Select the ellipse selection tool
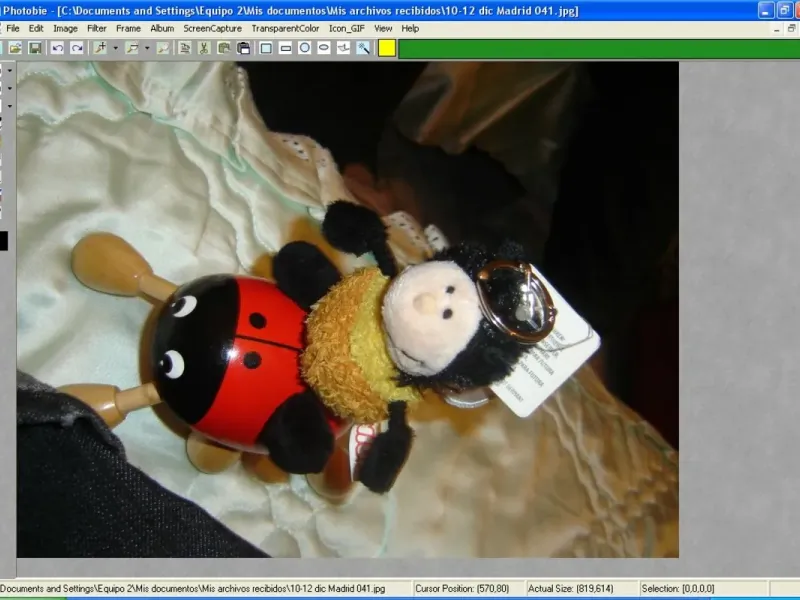Screen dimensions: 800x600 pyautogui.click(x=323, y=48)
